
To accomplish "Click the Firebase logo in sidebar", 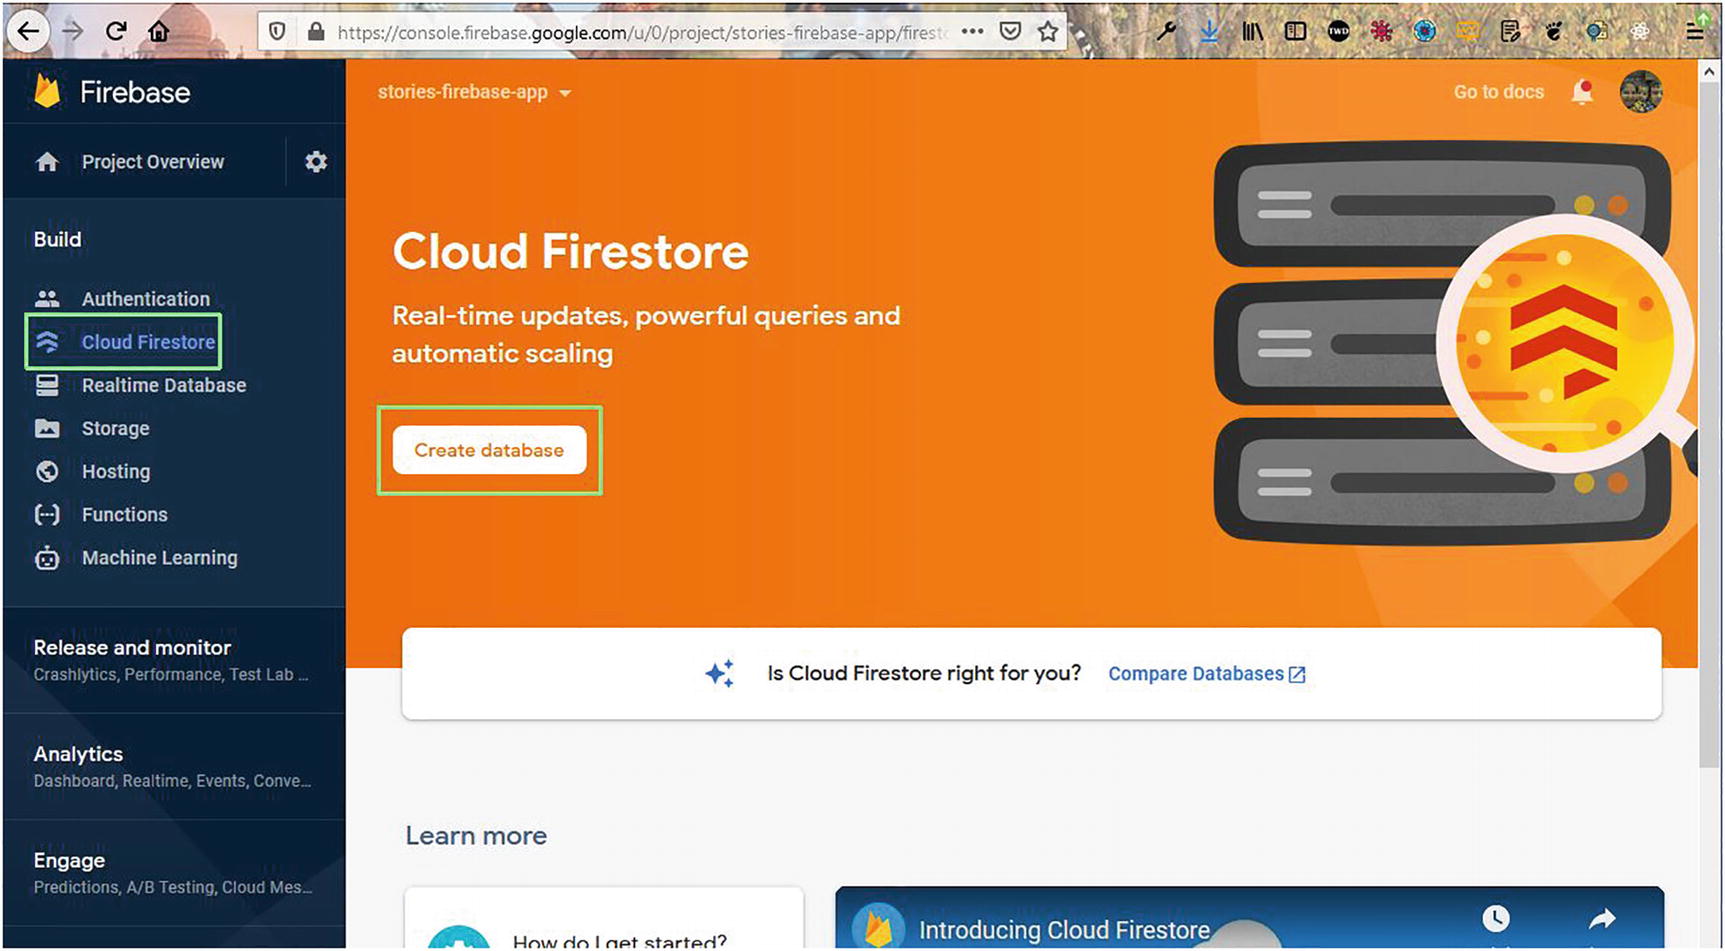I will click(x=47, y=92).
